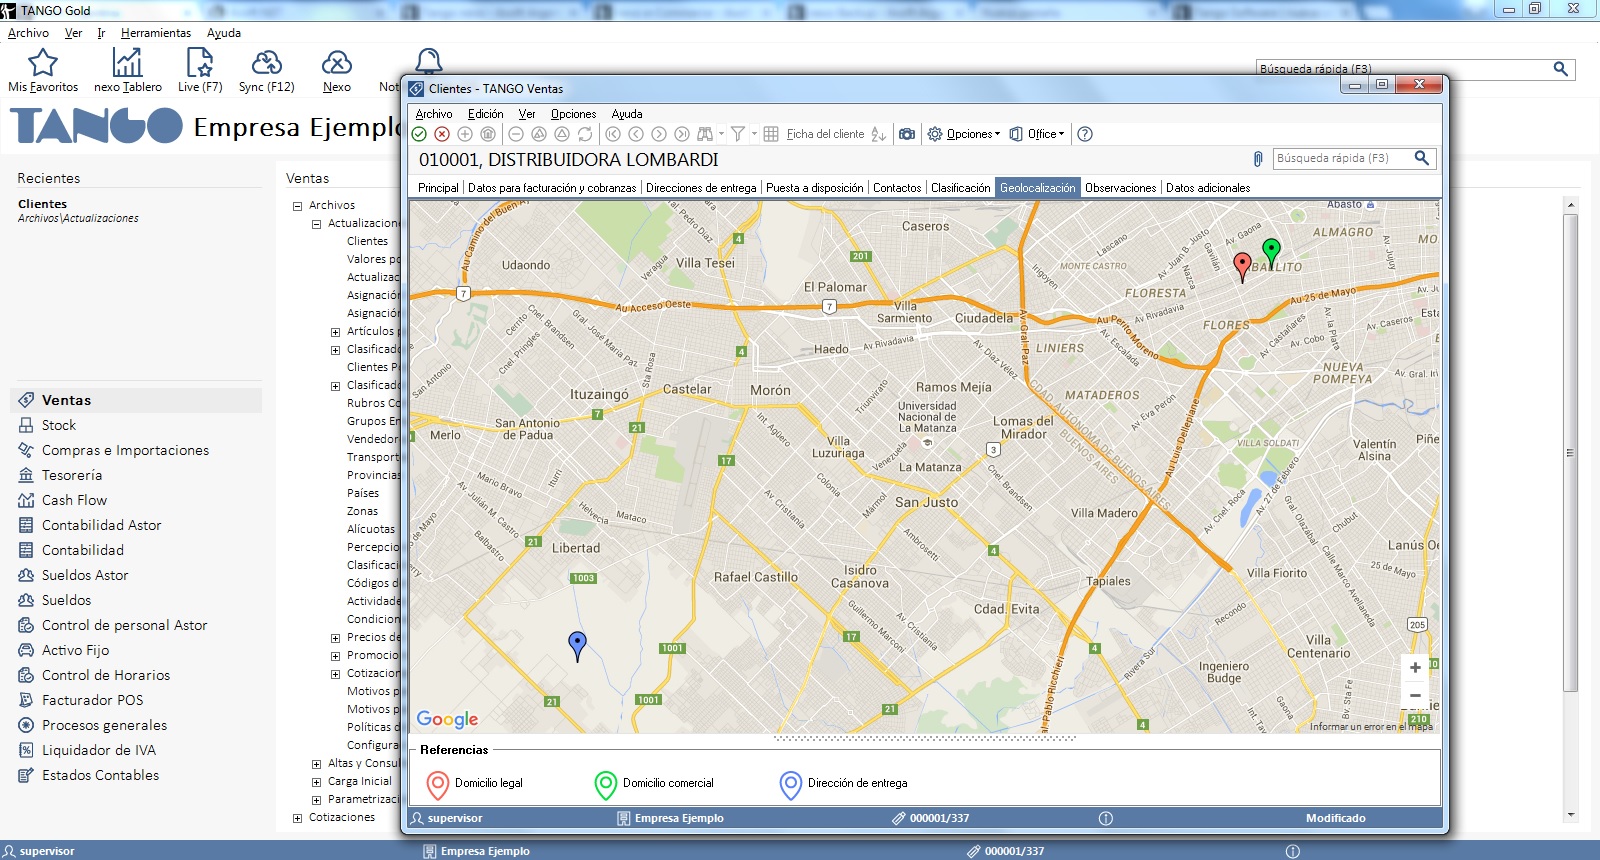Switch to the Datos adicionales tab

point(1208,188)
